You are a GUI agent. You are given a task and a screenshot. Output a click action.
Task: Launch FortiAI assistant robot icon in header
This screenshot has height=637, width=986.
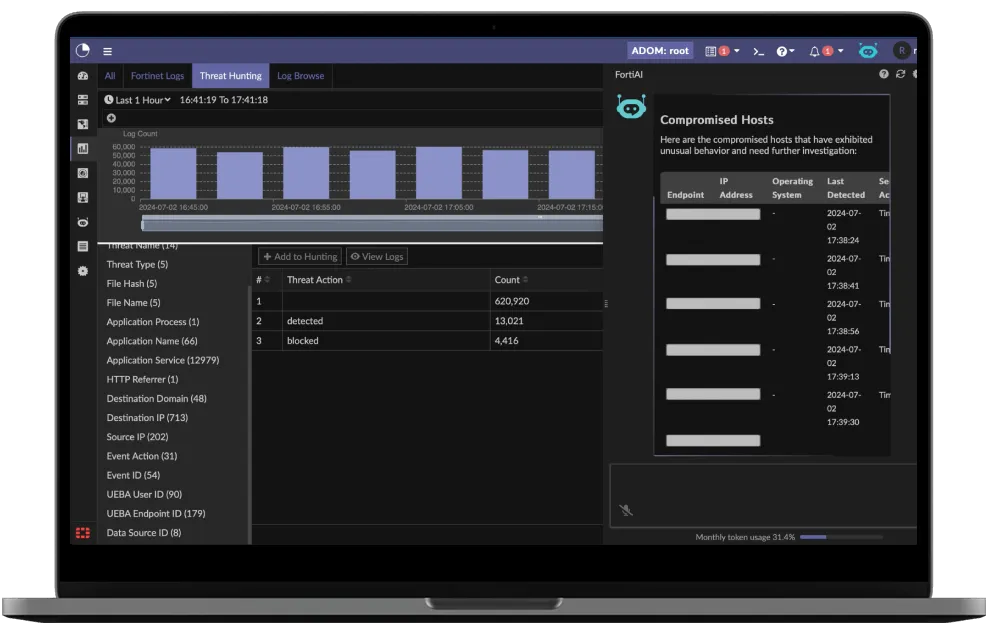tap(868, 51)
